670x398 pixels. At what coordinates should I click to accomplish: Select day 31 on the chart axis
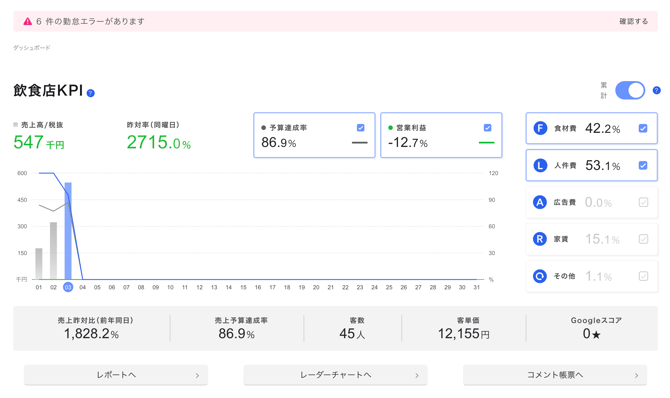click(476, 287)
